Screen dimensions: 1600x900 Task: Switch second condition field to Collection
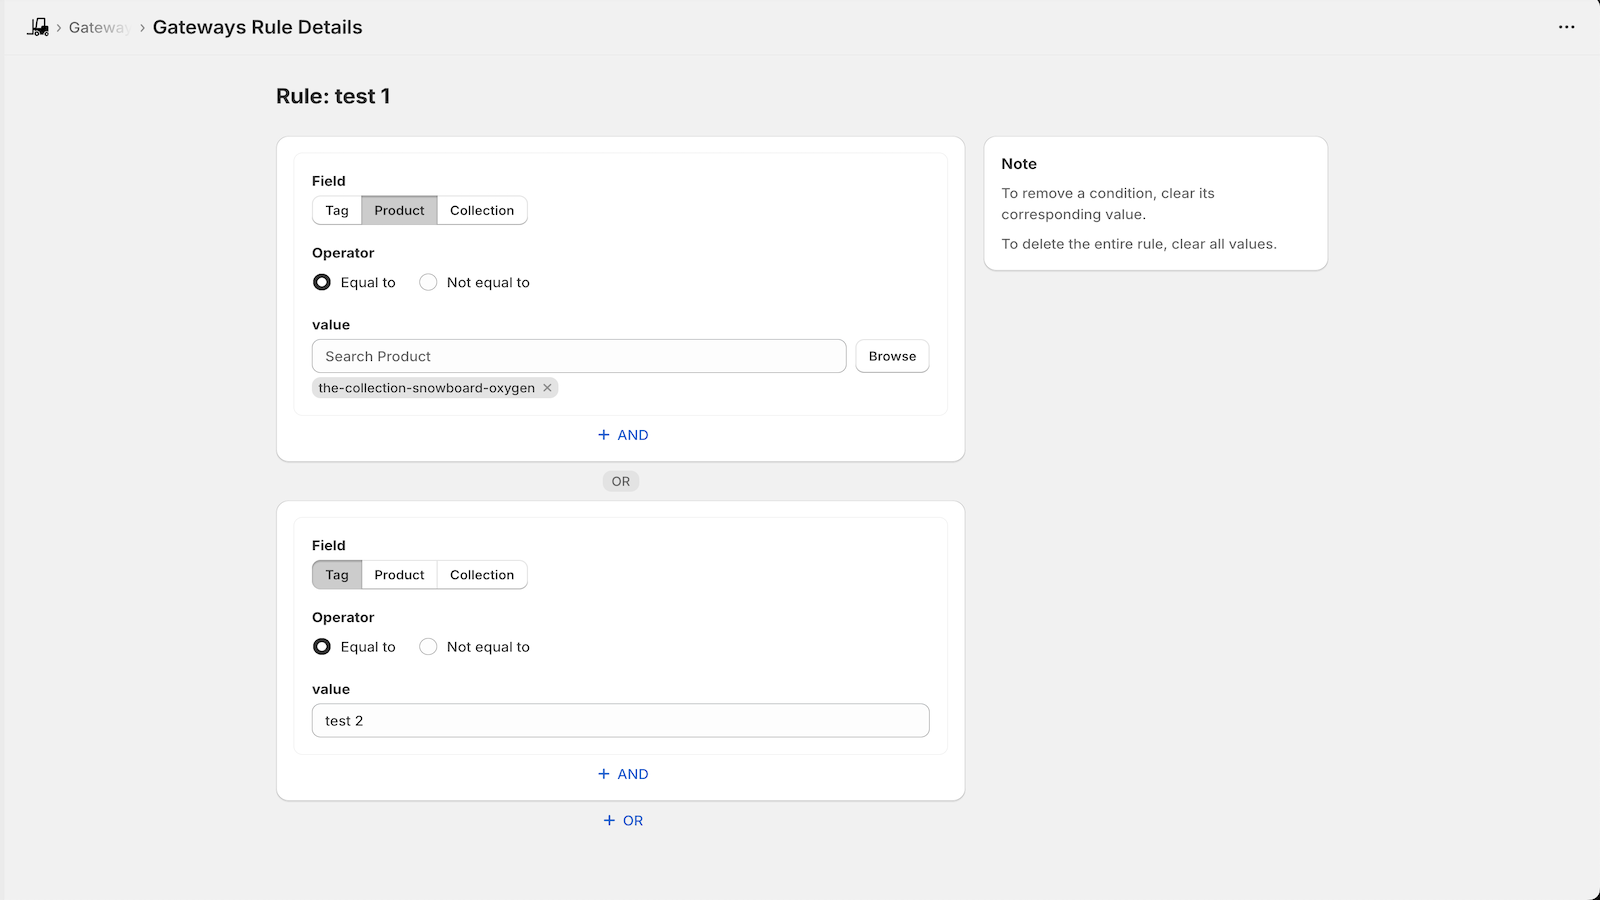(481, 575)
